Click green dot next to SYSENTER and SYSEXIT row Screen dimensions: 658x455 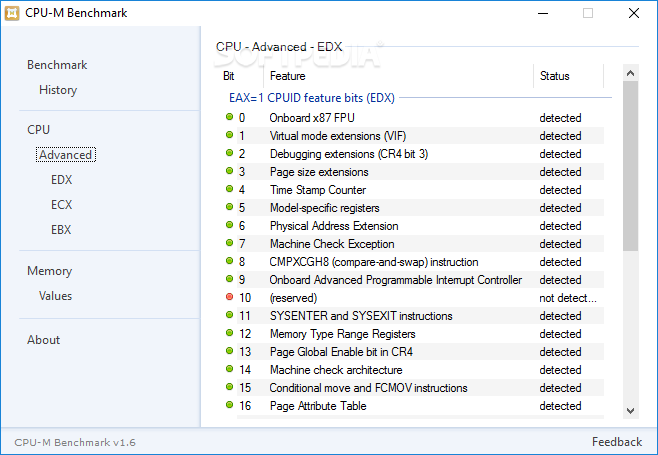point(230,315)
